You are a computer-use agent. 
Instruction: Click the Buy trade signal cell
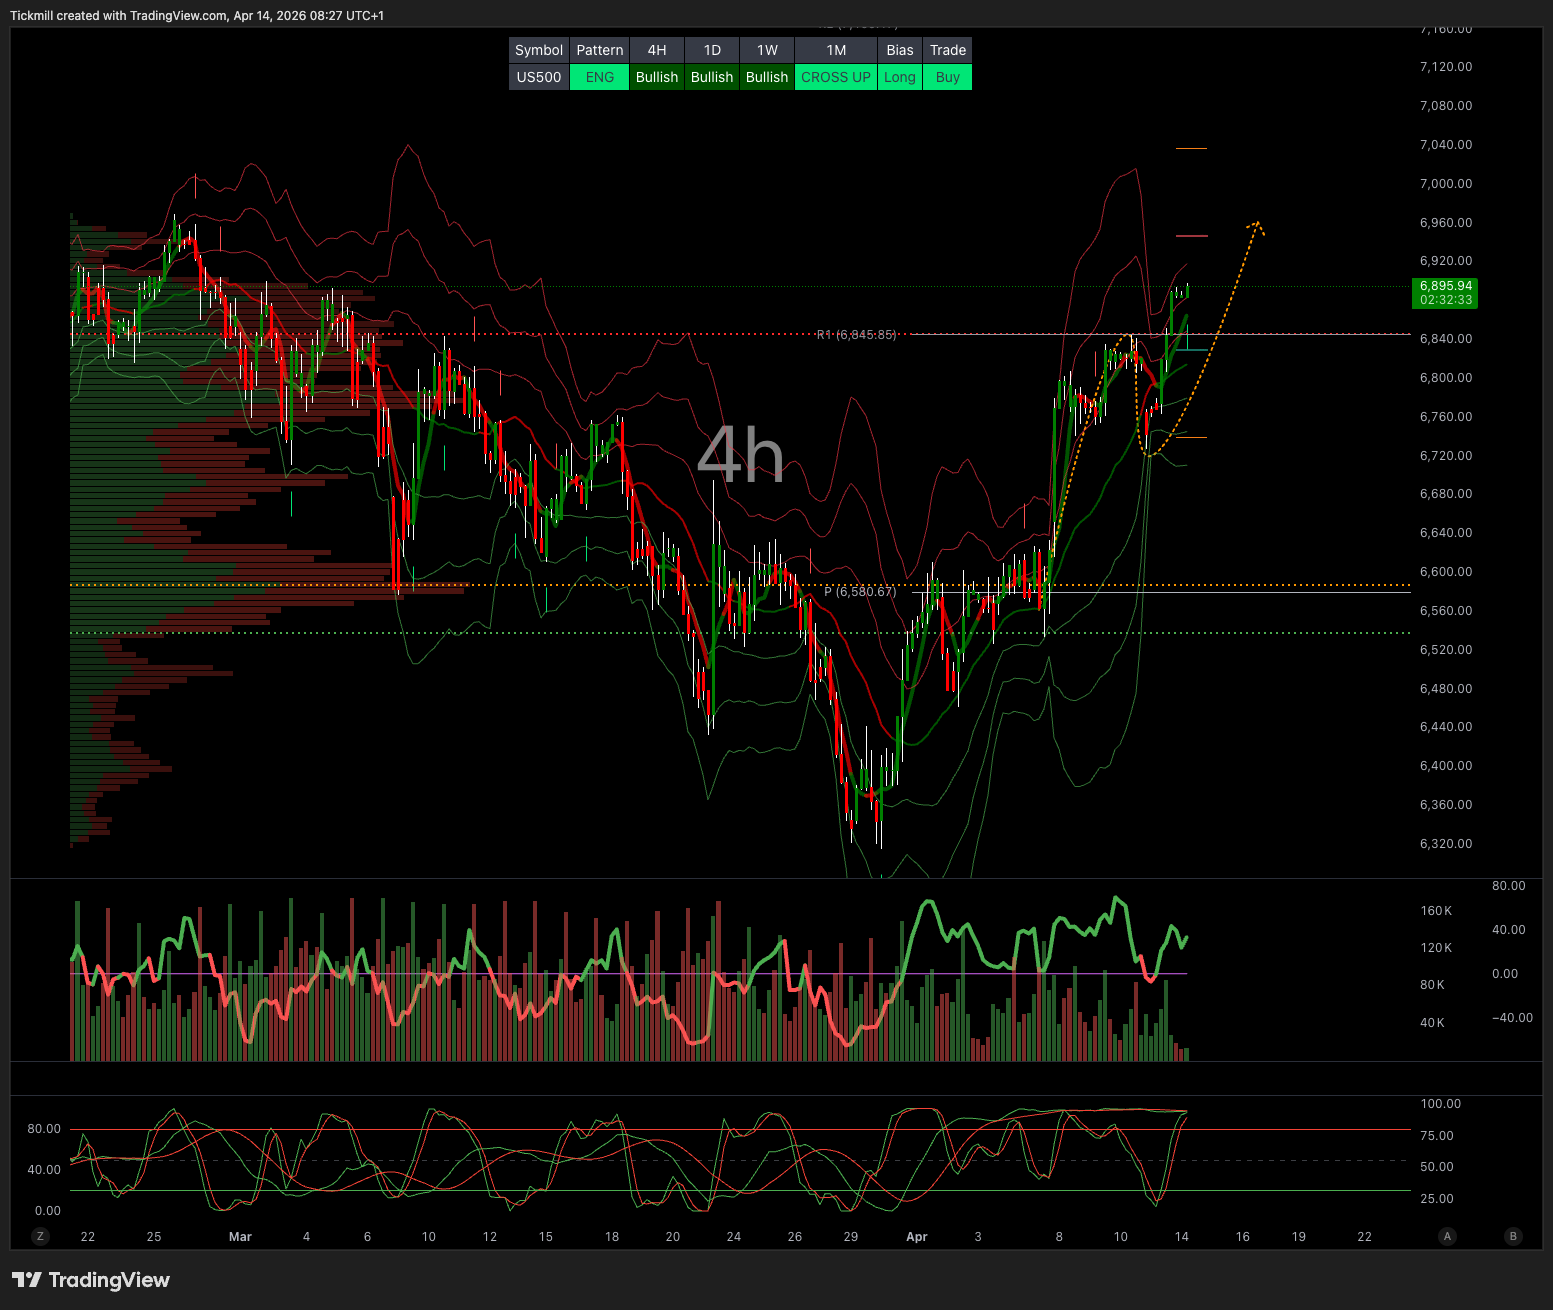(x=947, y=77)
